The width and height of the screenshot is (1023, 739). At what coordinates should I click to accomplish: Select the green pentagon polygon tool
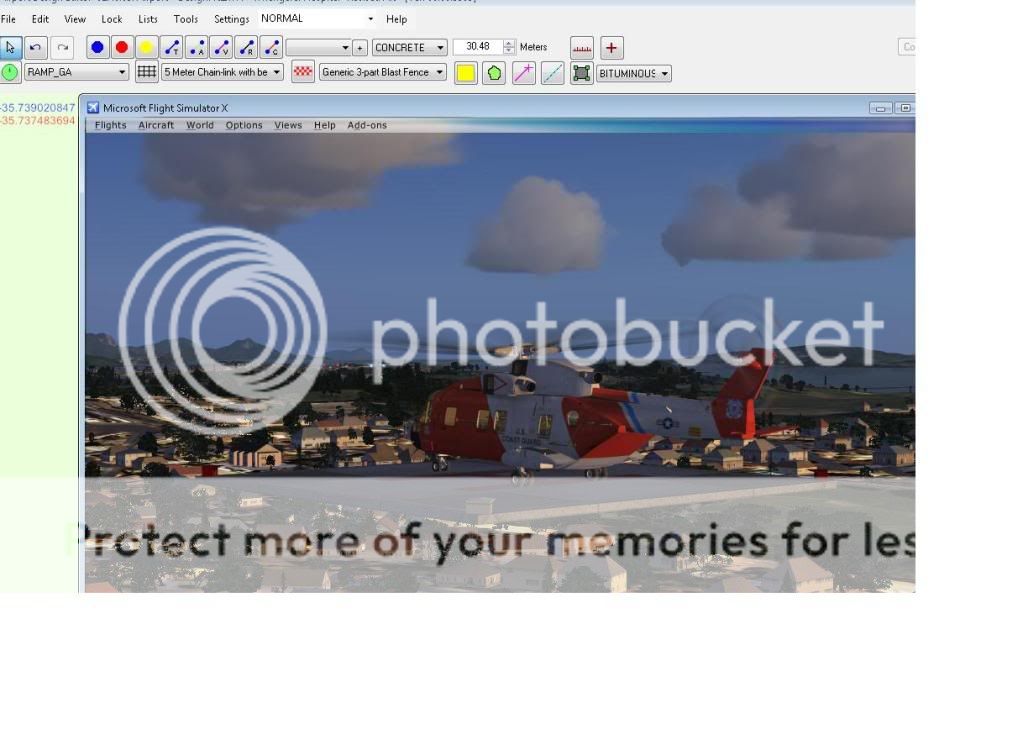tap(494, 73)
